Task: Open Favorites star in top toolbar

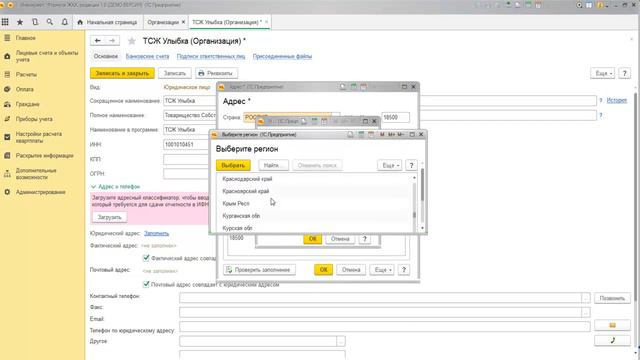Action: tap(20, 22)
